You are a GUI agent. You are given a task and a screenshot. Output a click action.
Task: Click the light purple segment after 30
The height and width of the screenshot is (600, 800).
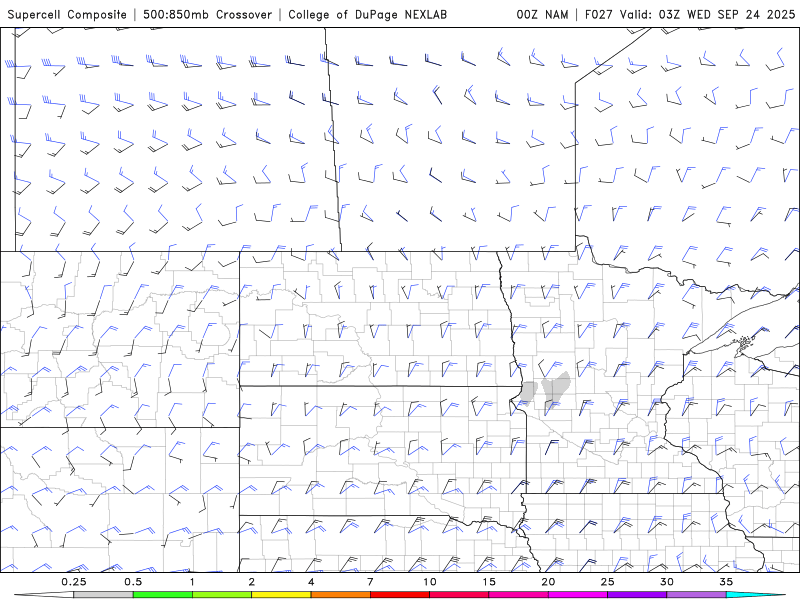pyautogui.click(x=696, y=595)
